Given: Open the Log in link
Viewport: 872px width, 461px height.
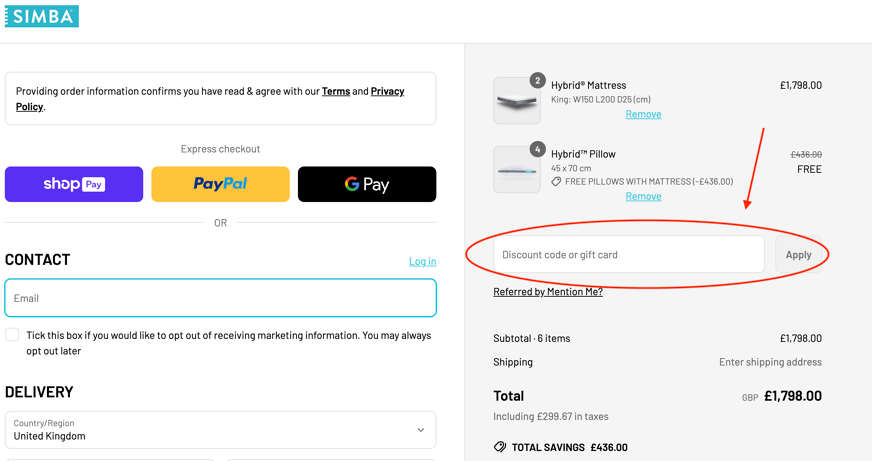Looking at the screenshot, I should coord(422,261).
